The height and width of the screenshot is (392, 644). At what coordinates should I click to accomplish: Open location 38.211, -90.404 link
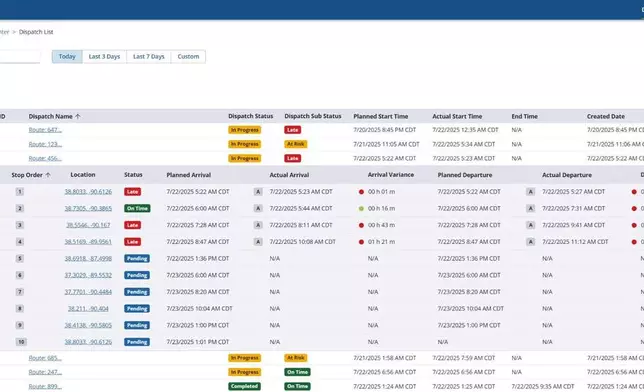88,309
